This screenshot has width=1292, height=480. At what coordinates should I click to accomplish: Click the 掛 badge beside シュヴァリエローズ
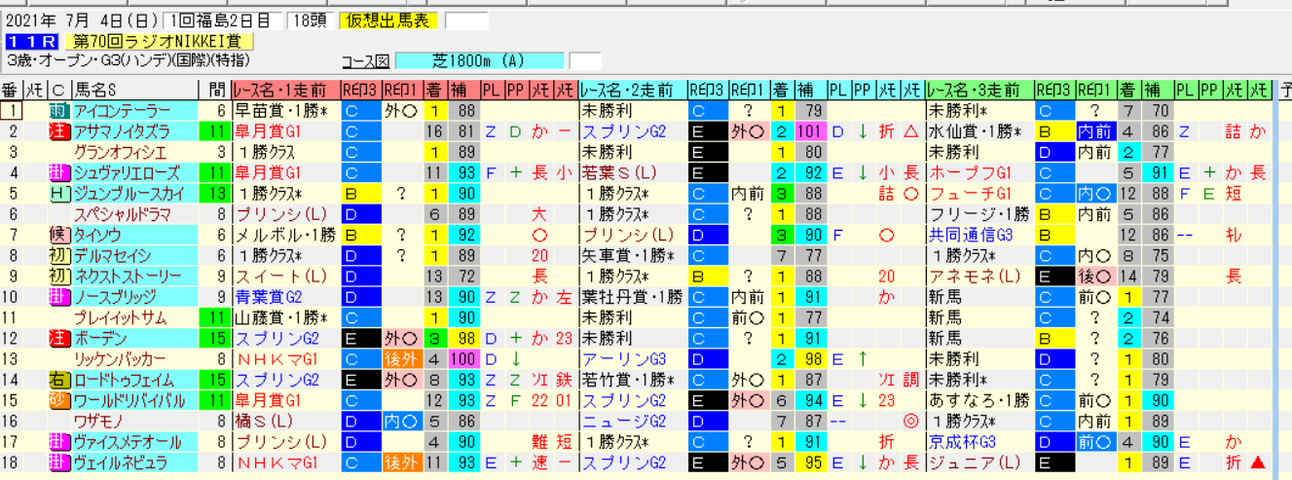[59, 172]
